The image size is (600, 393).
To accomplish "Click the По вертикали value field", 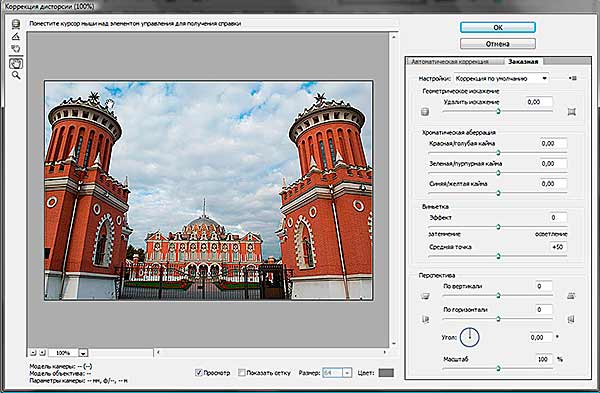I will (543, 286).
